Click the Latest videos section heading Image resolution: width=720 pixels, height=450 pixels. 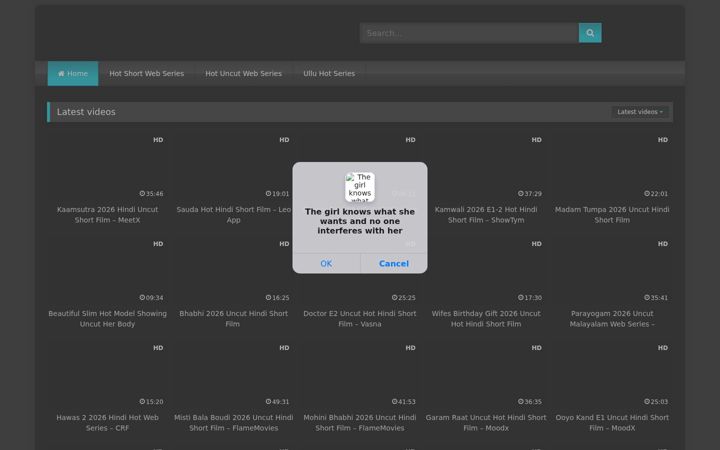(86, 112)
